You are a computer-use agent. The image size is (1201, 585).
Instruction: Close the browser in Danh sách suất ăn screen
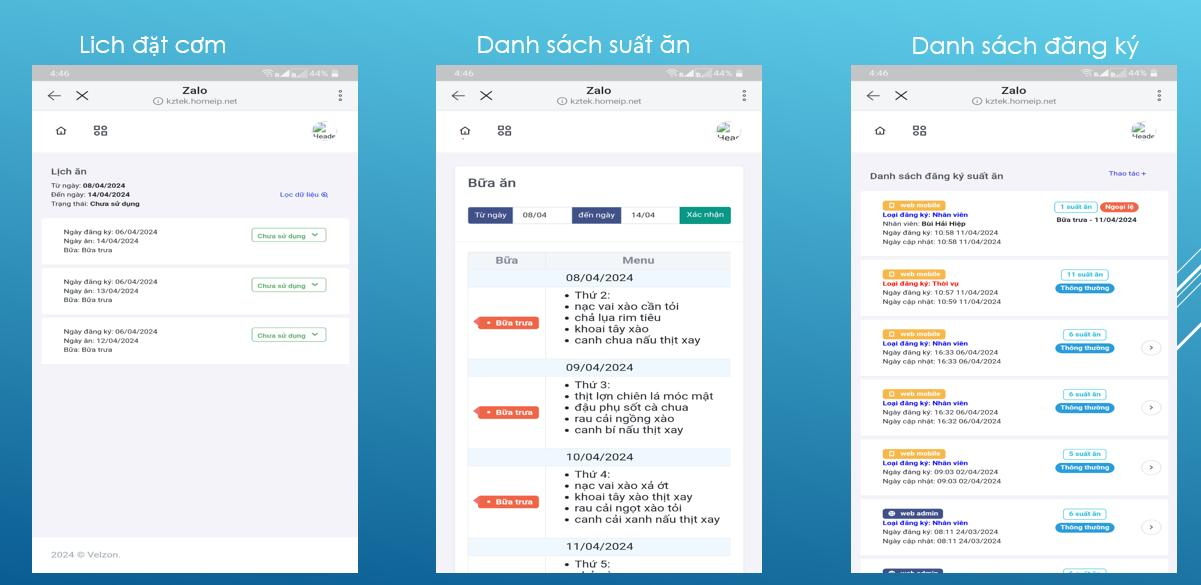pyautogui.click(x=486, y=96)
